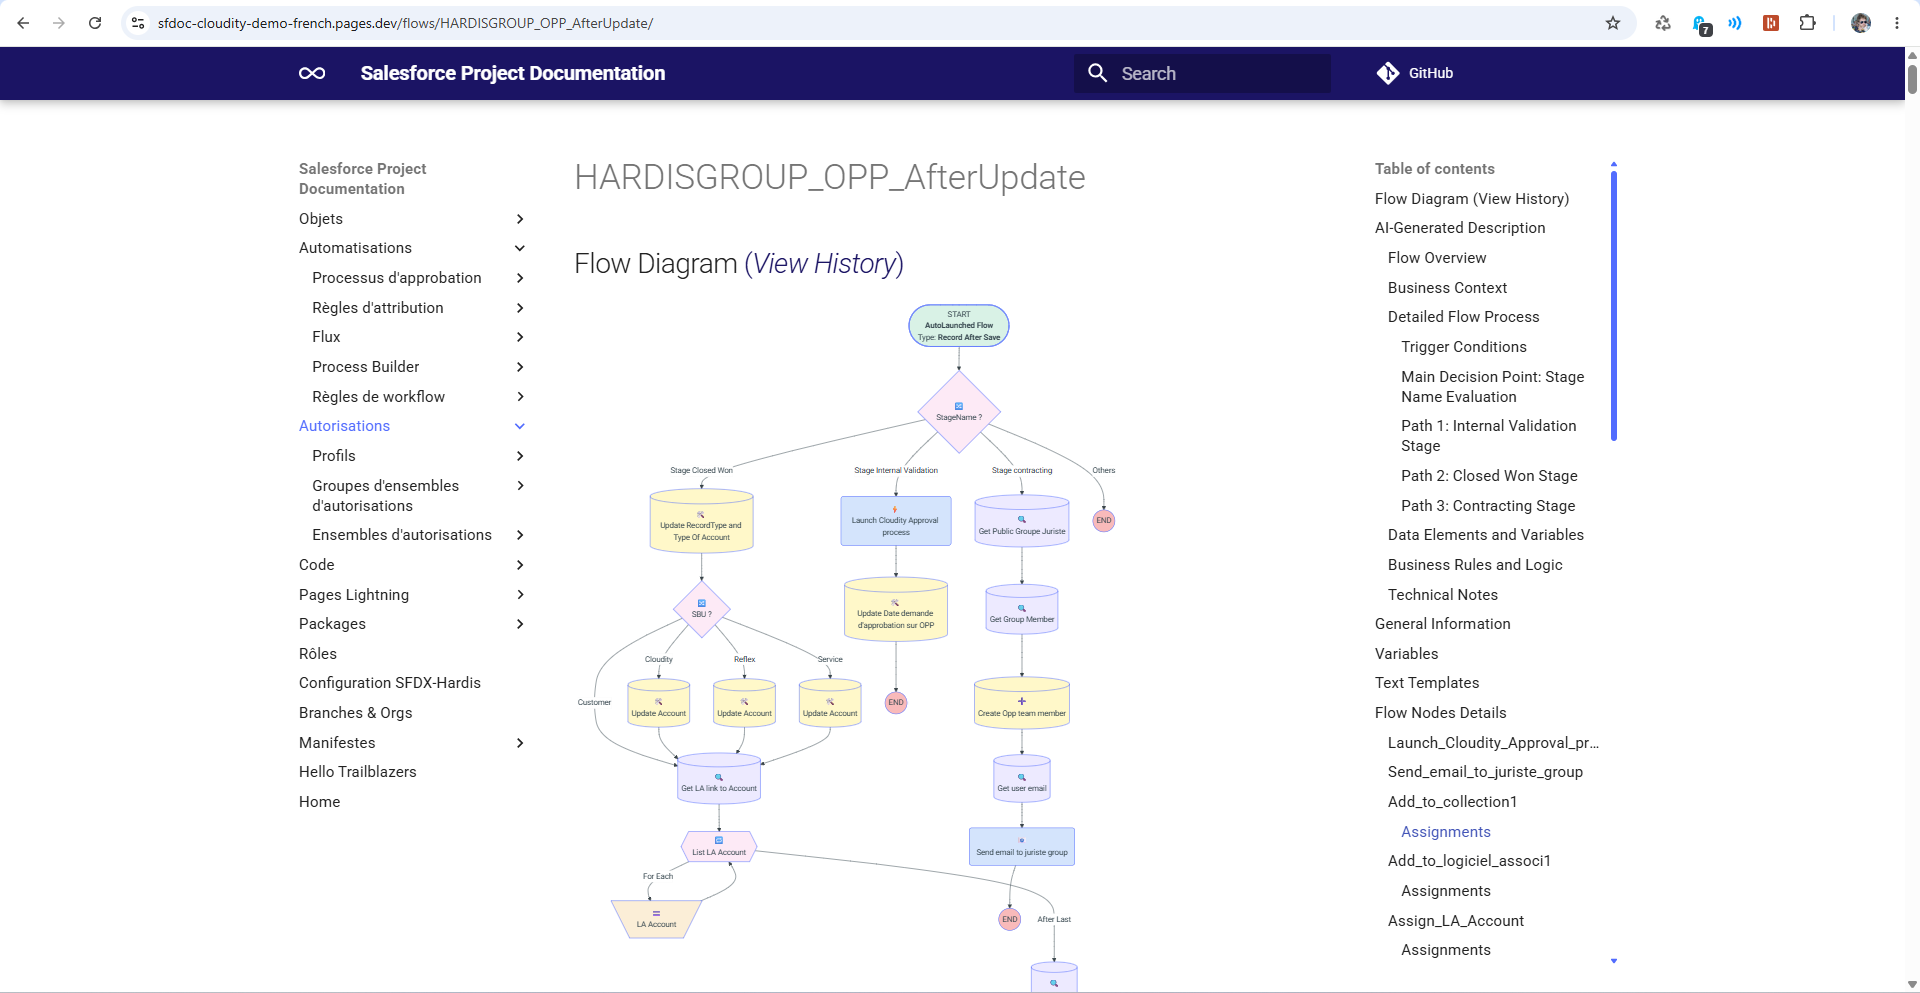The width and height of the screenshot is (1920, 993).
Task: Click the table of contents scroll-down arrow
Action: tap(1614, 961)
